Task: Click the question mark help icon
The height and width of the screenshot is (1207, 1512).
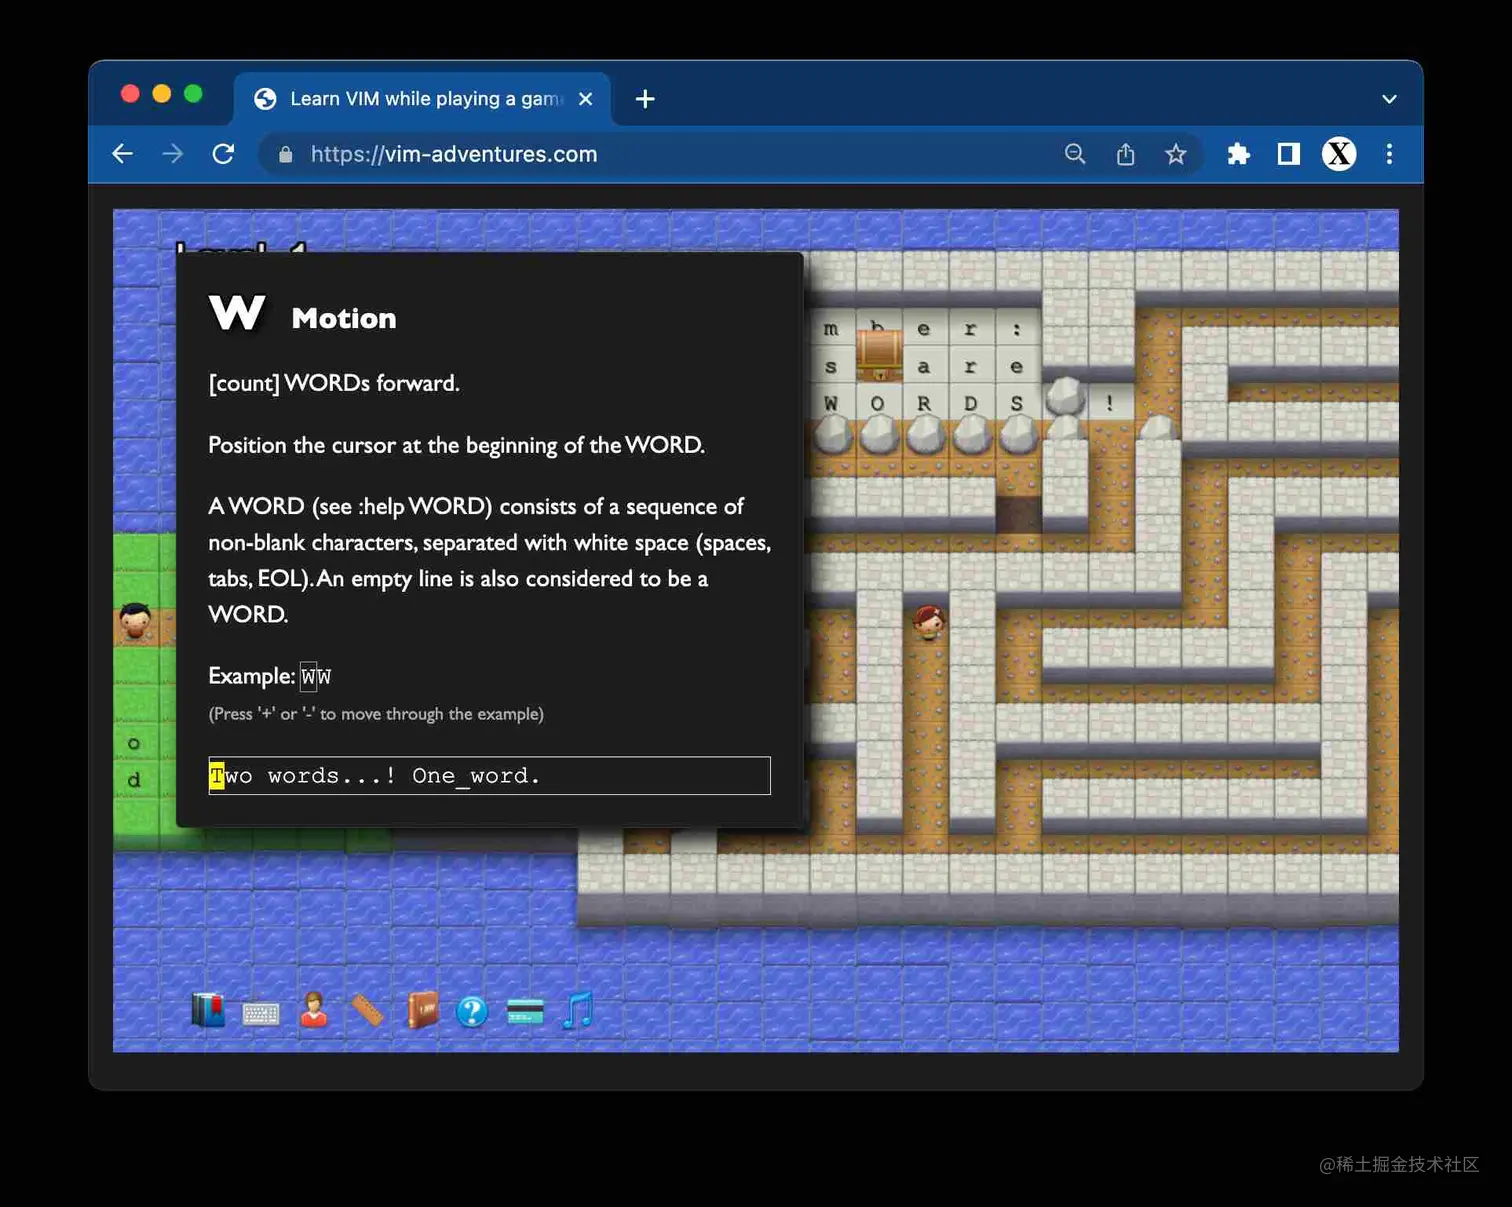Action: (473, 1012)
